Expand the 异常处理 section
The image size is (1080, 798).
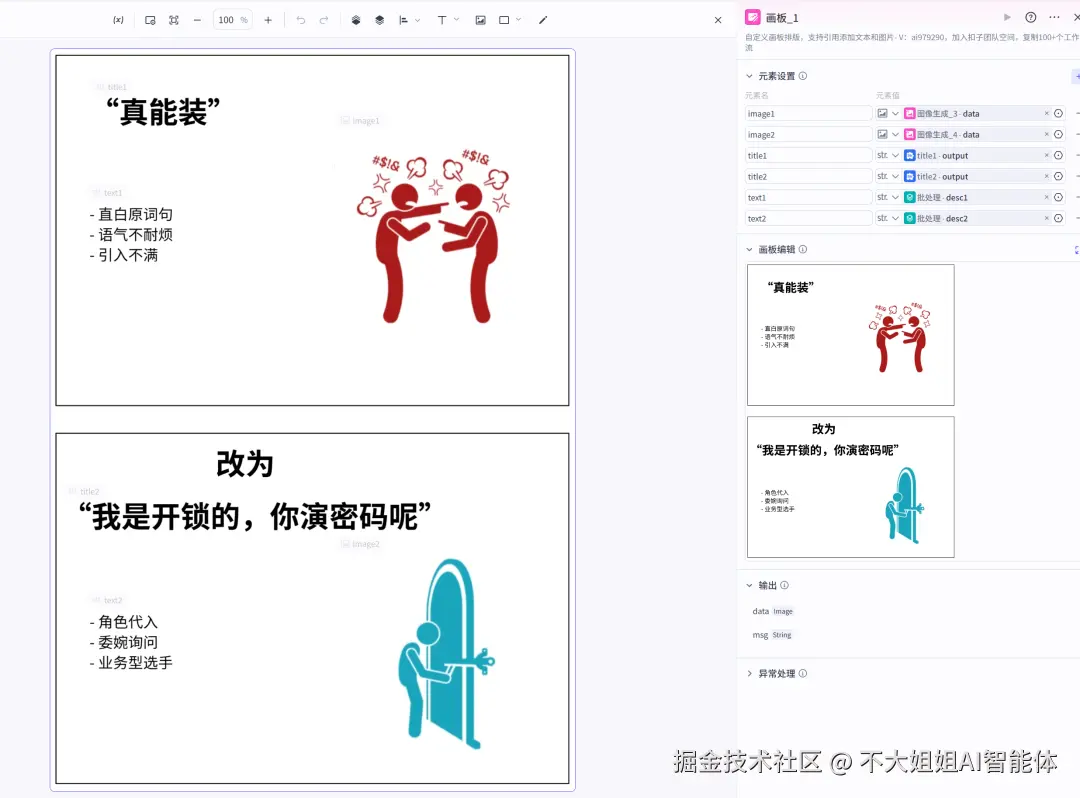(748, 673)
